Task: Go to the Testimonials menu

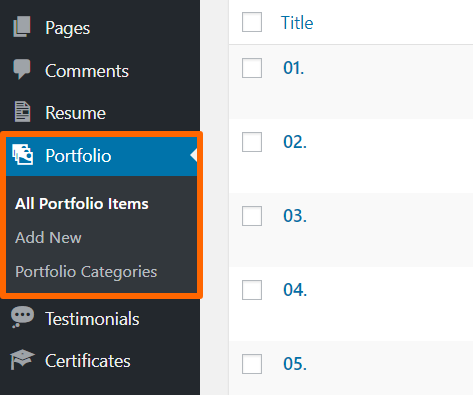Action: point(92,319)
